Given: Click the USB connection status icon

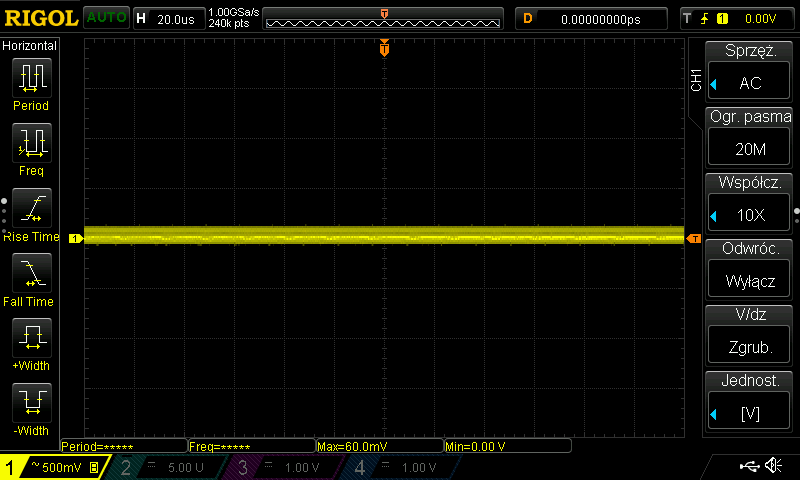Looking at the screenshot, I should [x=749, y=466].
